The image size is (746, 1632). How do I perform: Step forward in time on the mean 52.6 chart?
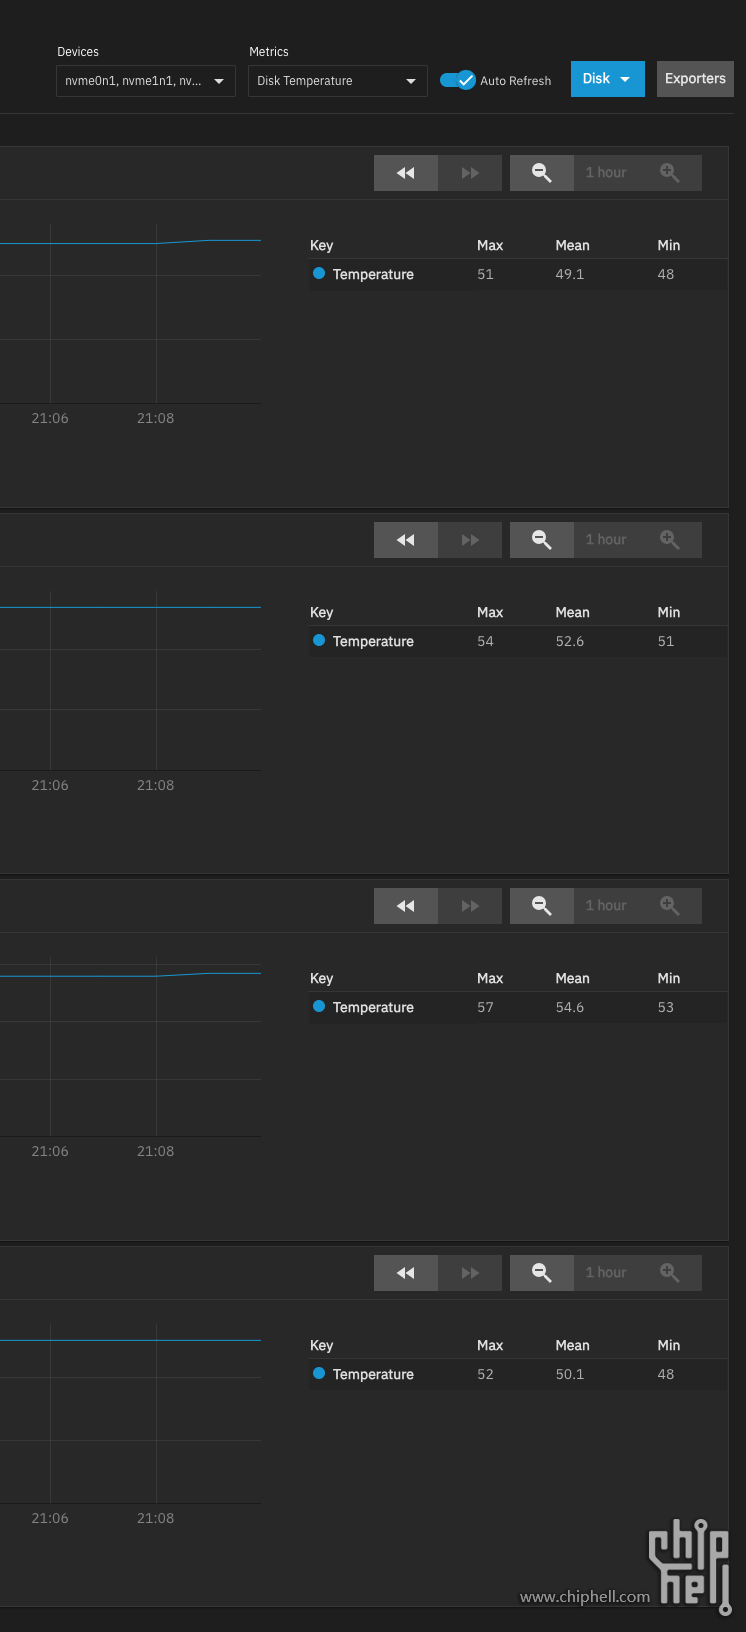pos(470,540)
